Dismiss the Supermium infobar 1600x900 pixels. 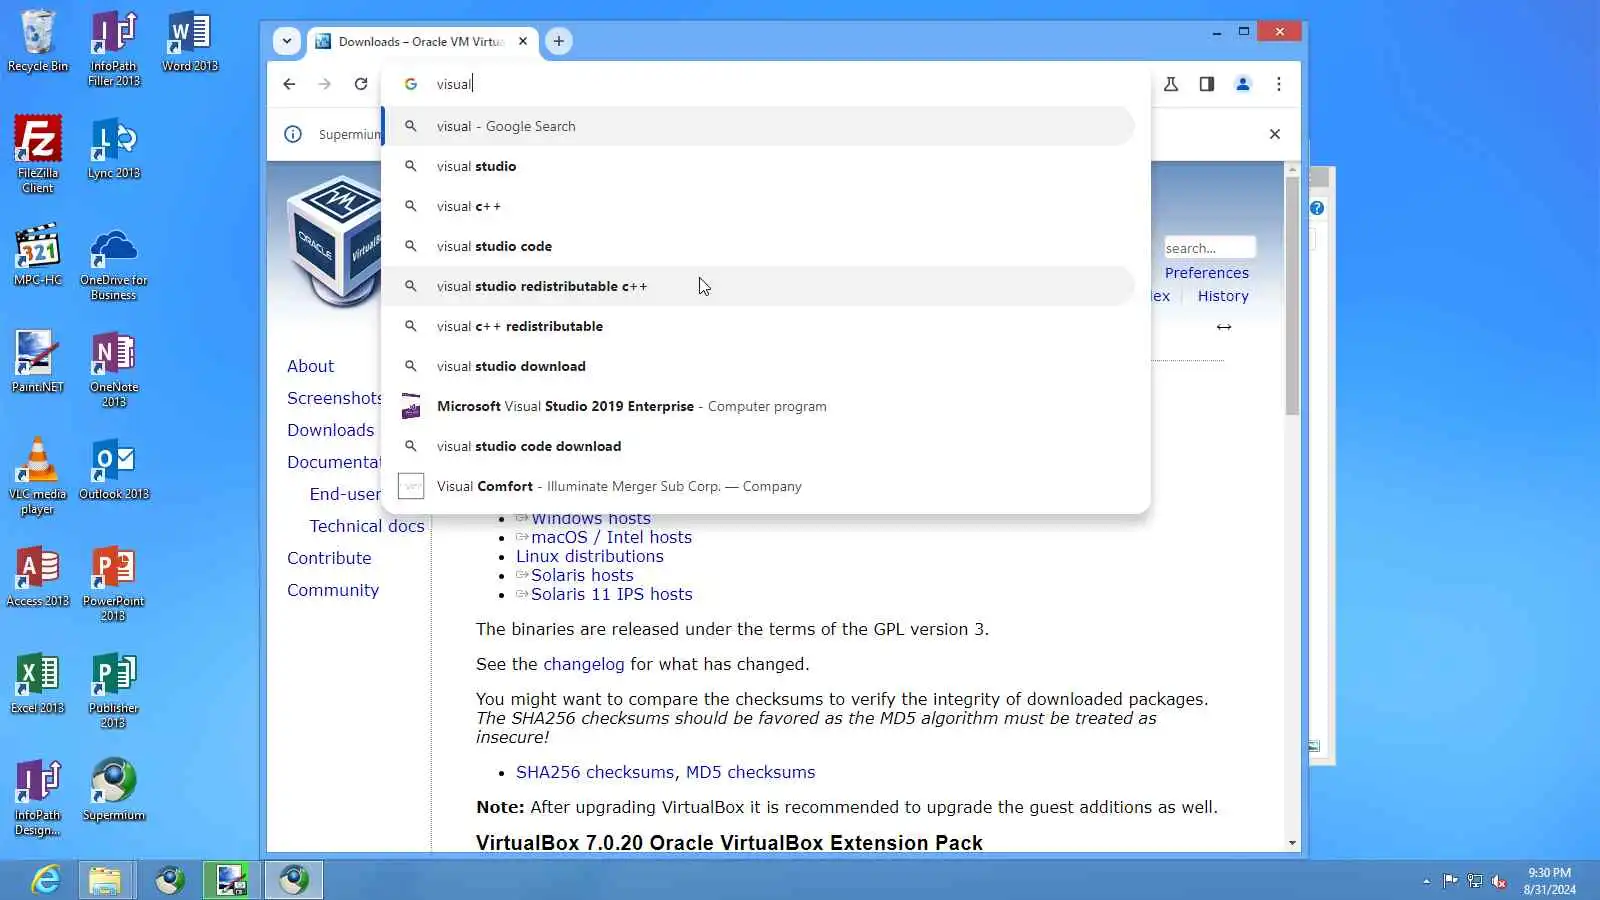pyautogui.click(x=1275, y=134)
